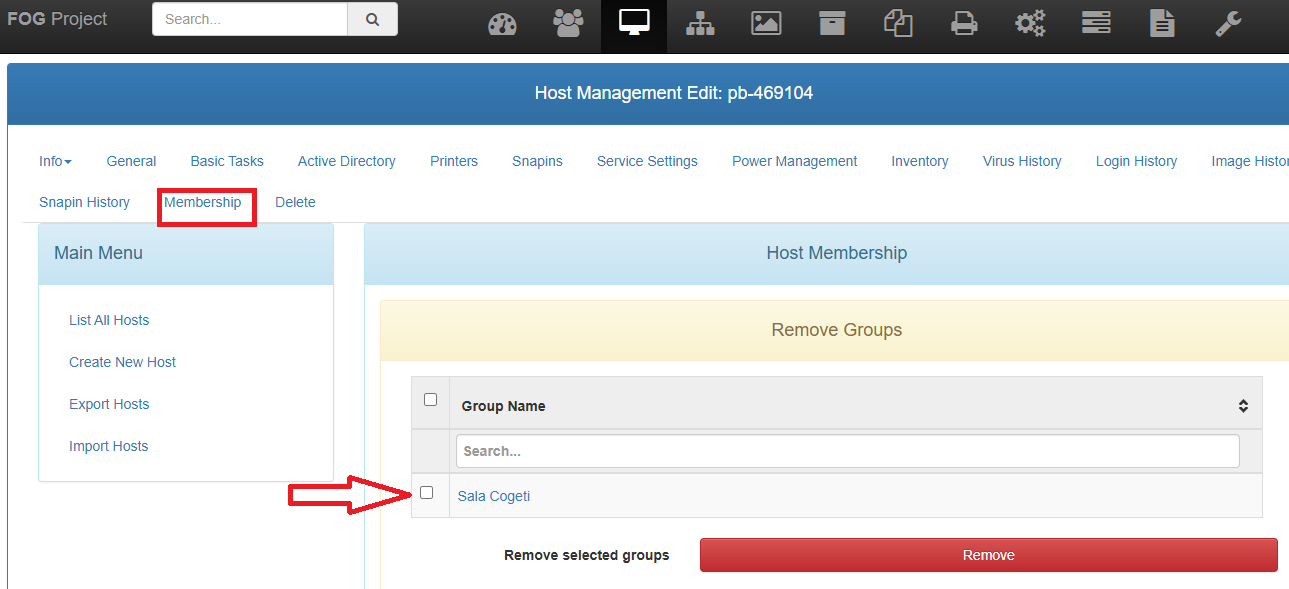Check the Sala Cogeti group checkbox
Screen dimensions: 1289x589
click(x=427, y=493)
